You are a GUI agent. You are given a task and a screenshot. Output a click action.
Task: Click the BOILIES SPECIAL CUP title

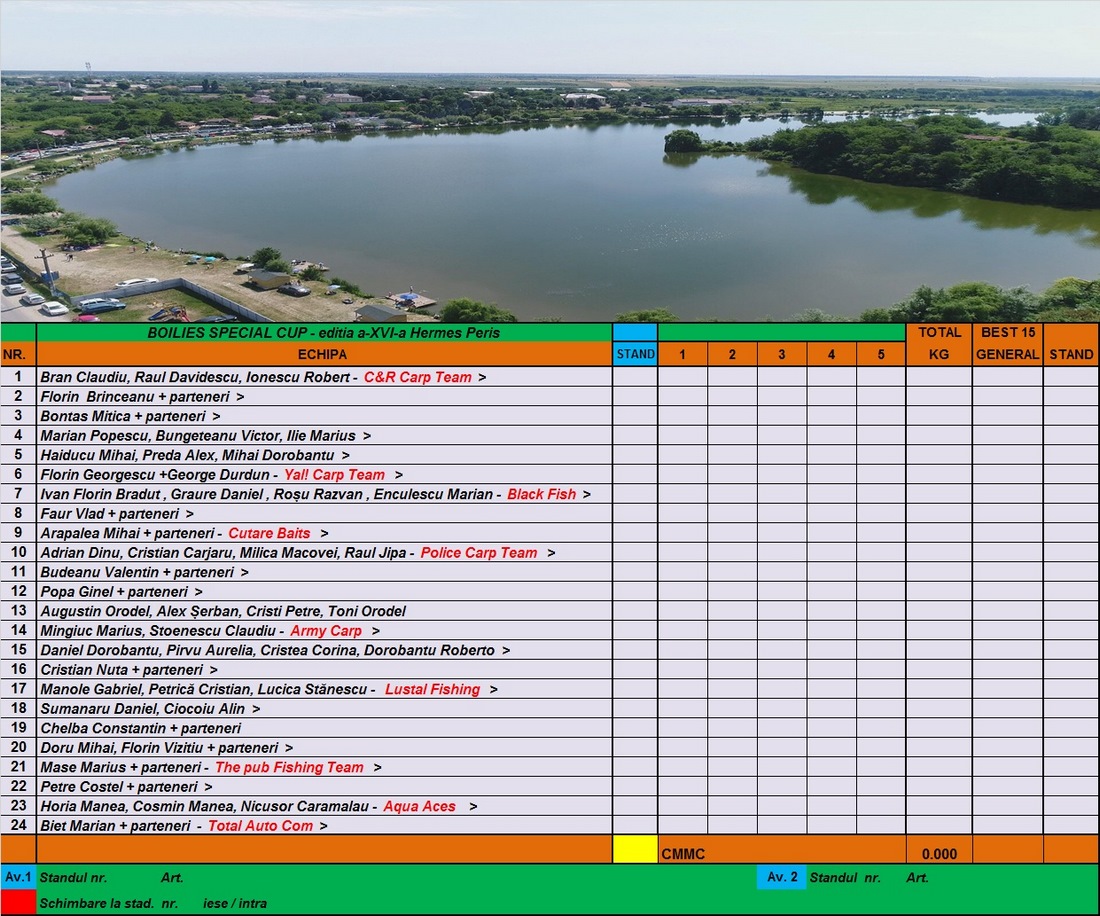323,332
